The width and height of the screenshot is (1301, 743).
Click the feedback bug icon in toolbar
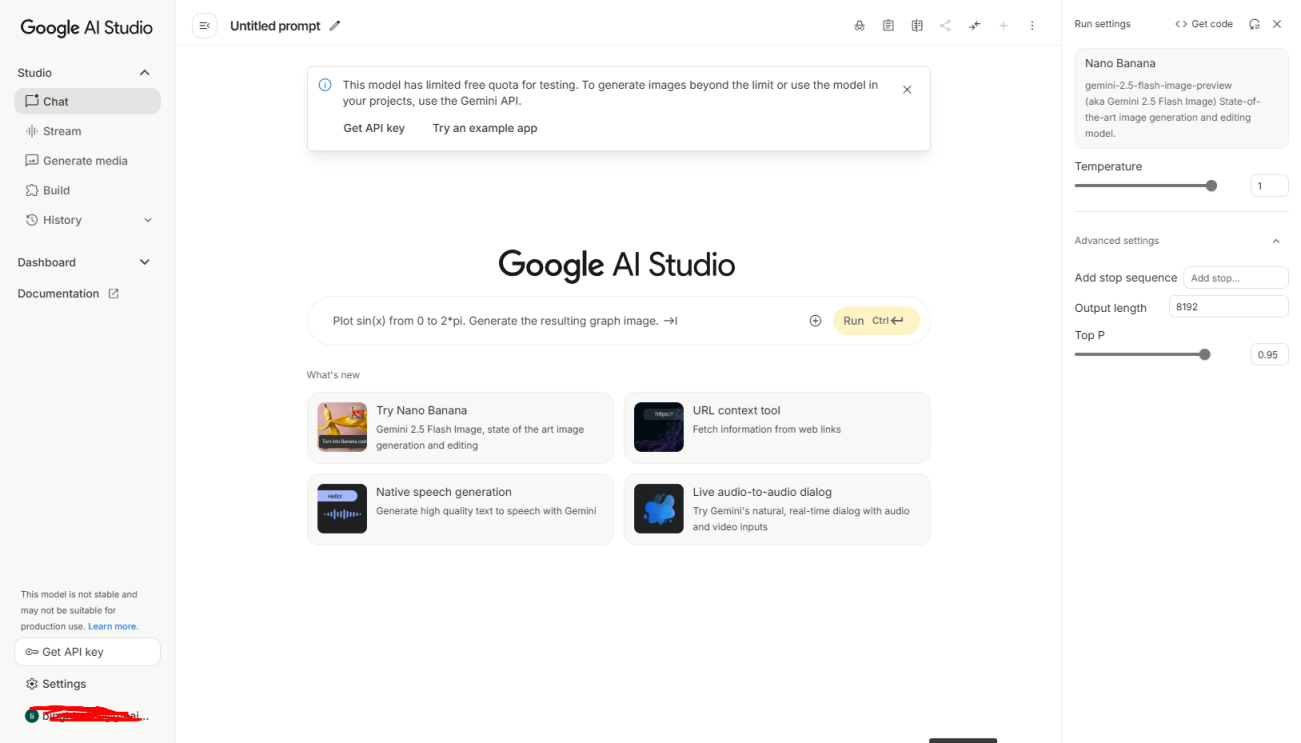859,25
